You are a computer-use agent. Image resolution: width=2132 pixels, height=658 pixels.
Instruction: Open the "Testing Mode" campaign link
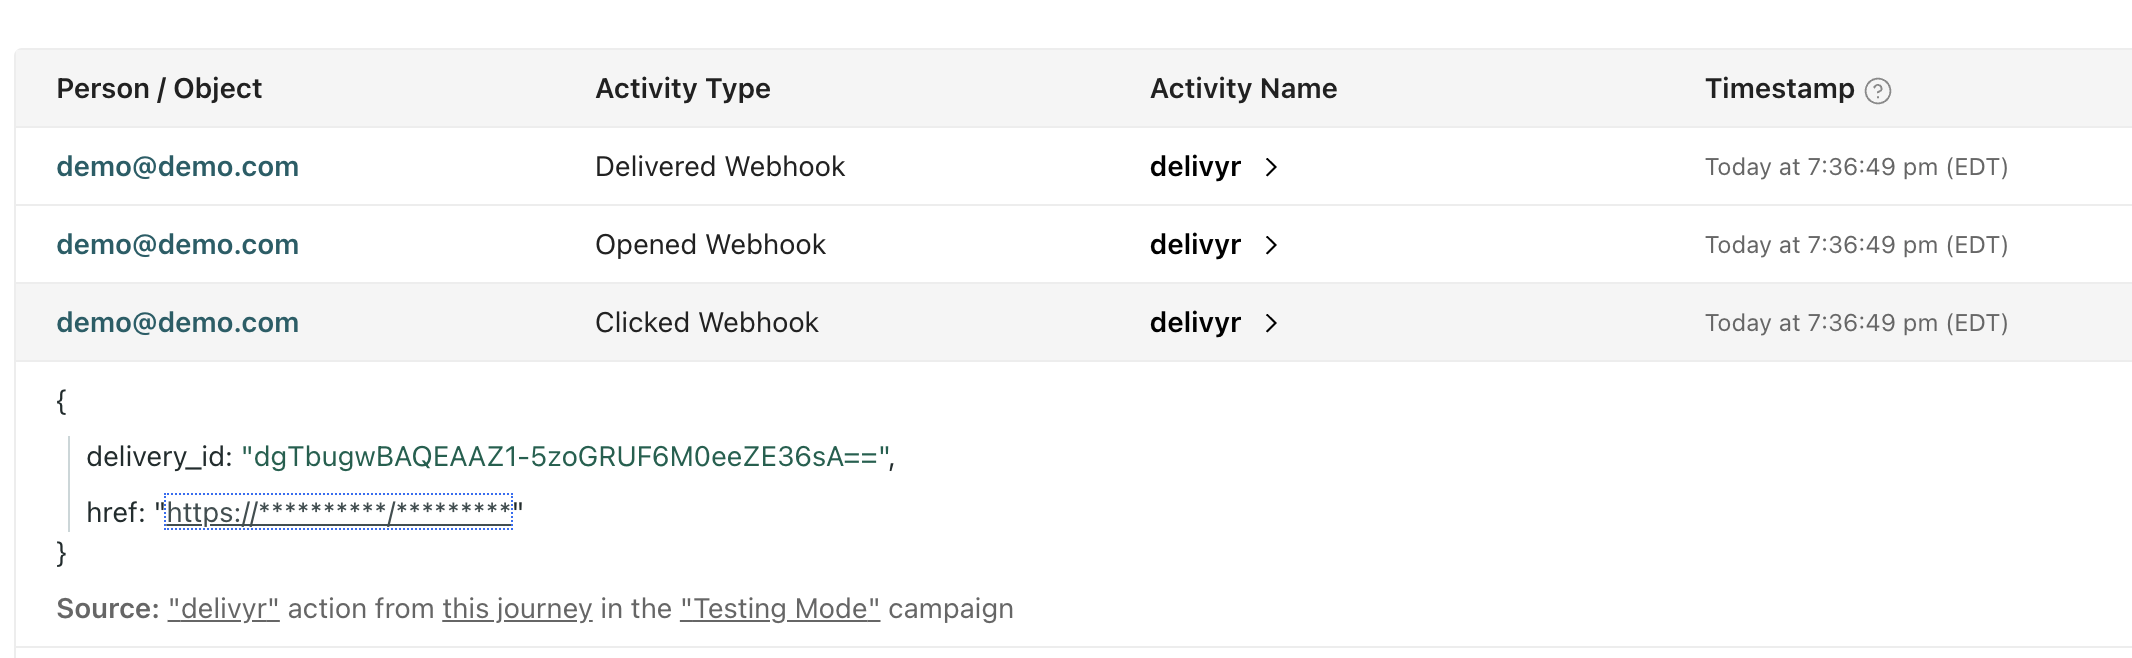pos(780,609)
